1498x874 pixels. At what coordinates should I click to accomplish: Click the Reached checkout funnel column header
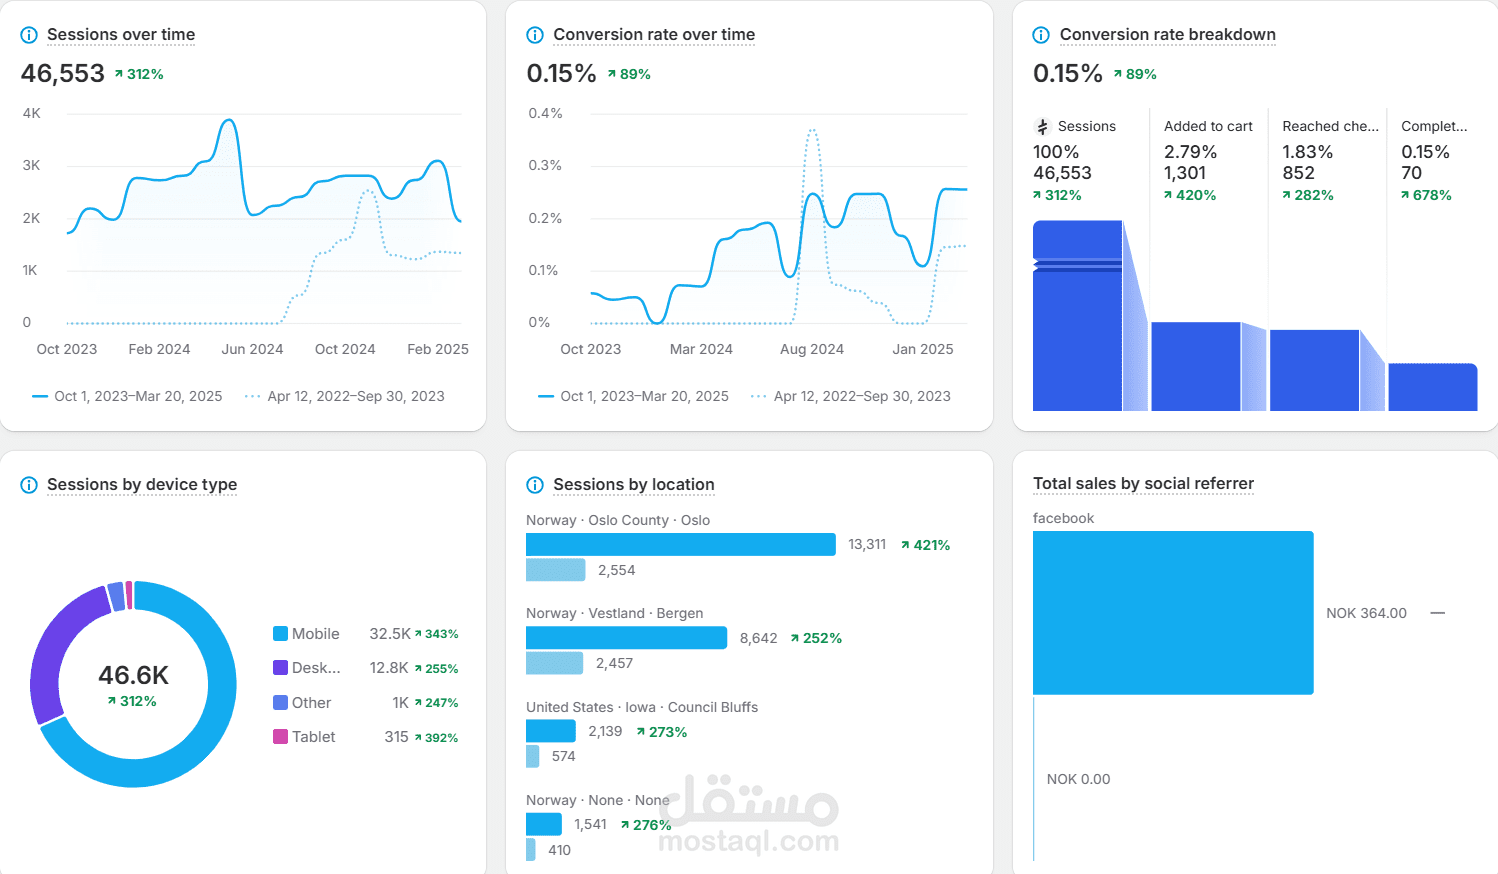(1330, 126)
